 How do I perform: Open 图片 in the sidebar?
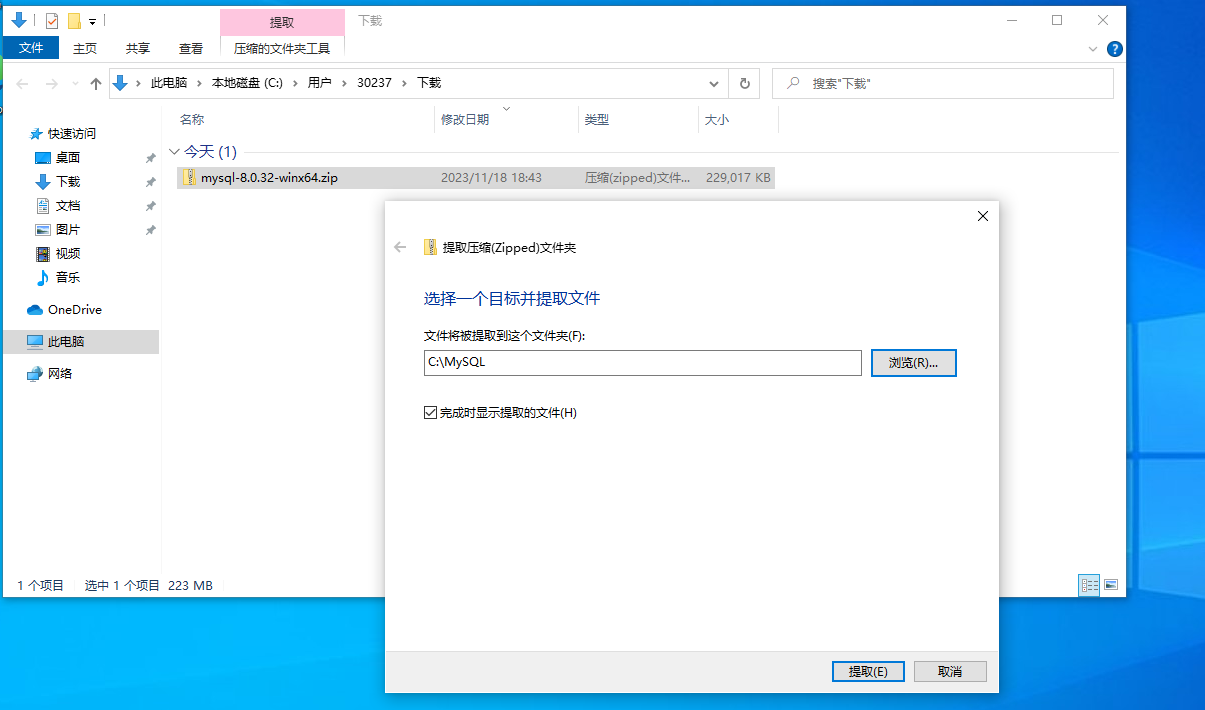tap(67, 229)
